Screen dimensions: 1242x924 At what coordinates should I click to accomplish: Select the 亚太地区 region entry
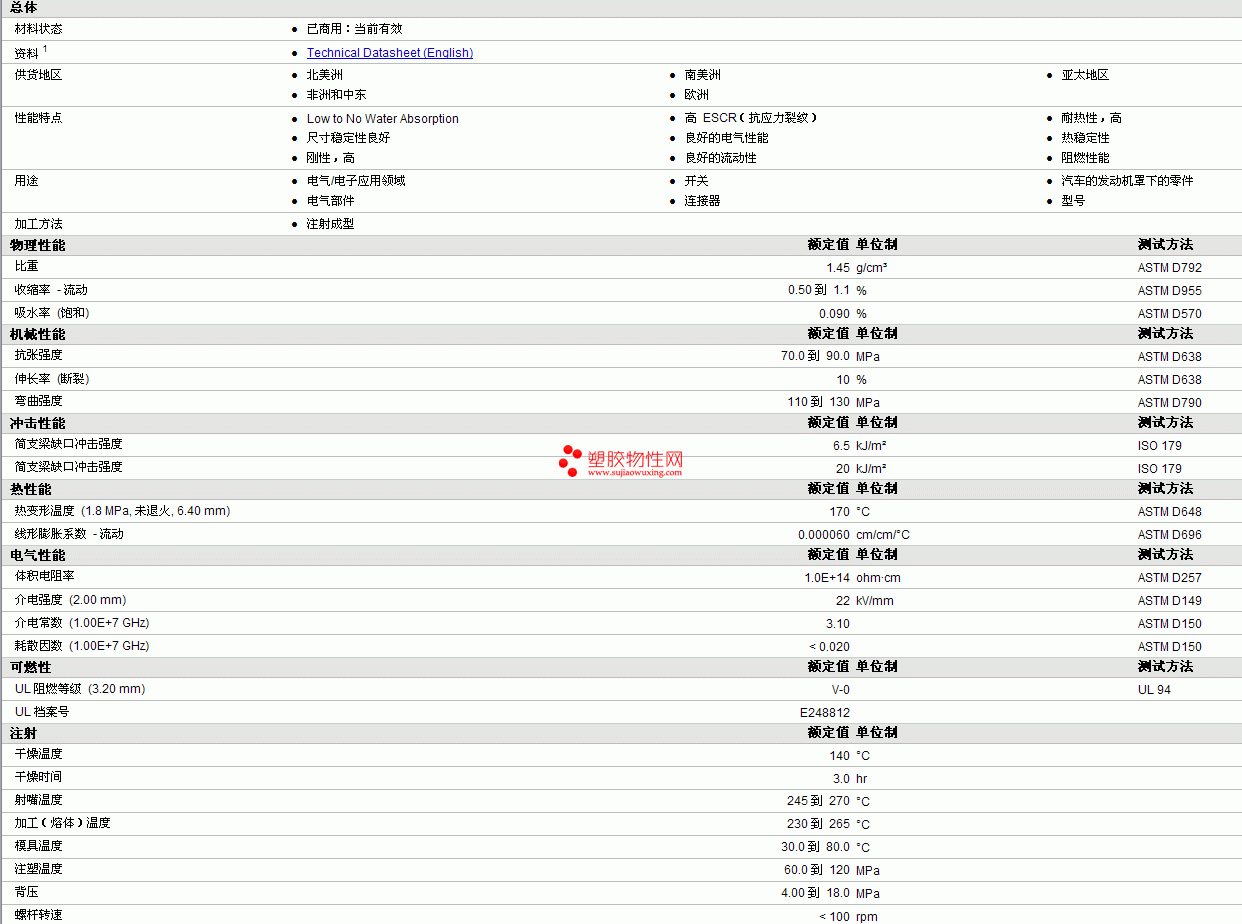(1085, 75)
